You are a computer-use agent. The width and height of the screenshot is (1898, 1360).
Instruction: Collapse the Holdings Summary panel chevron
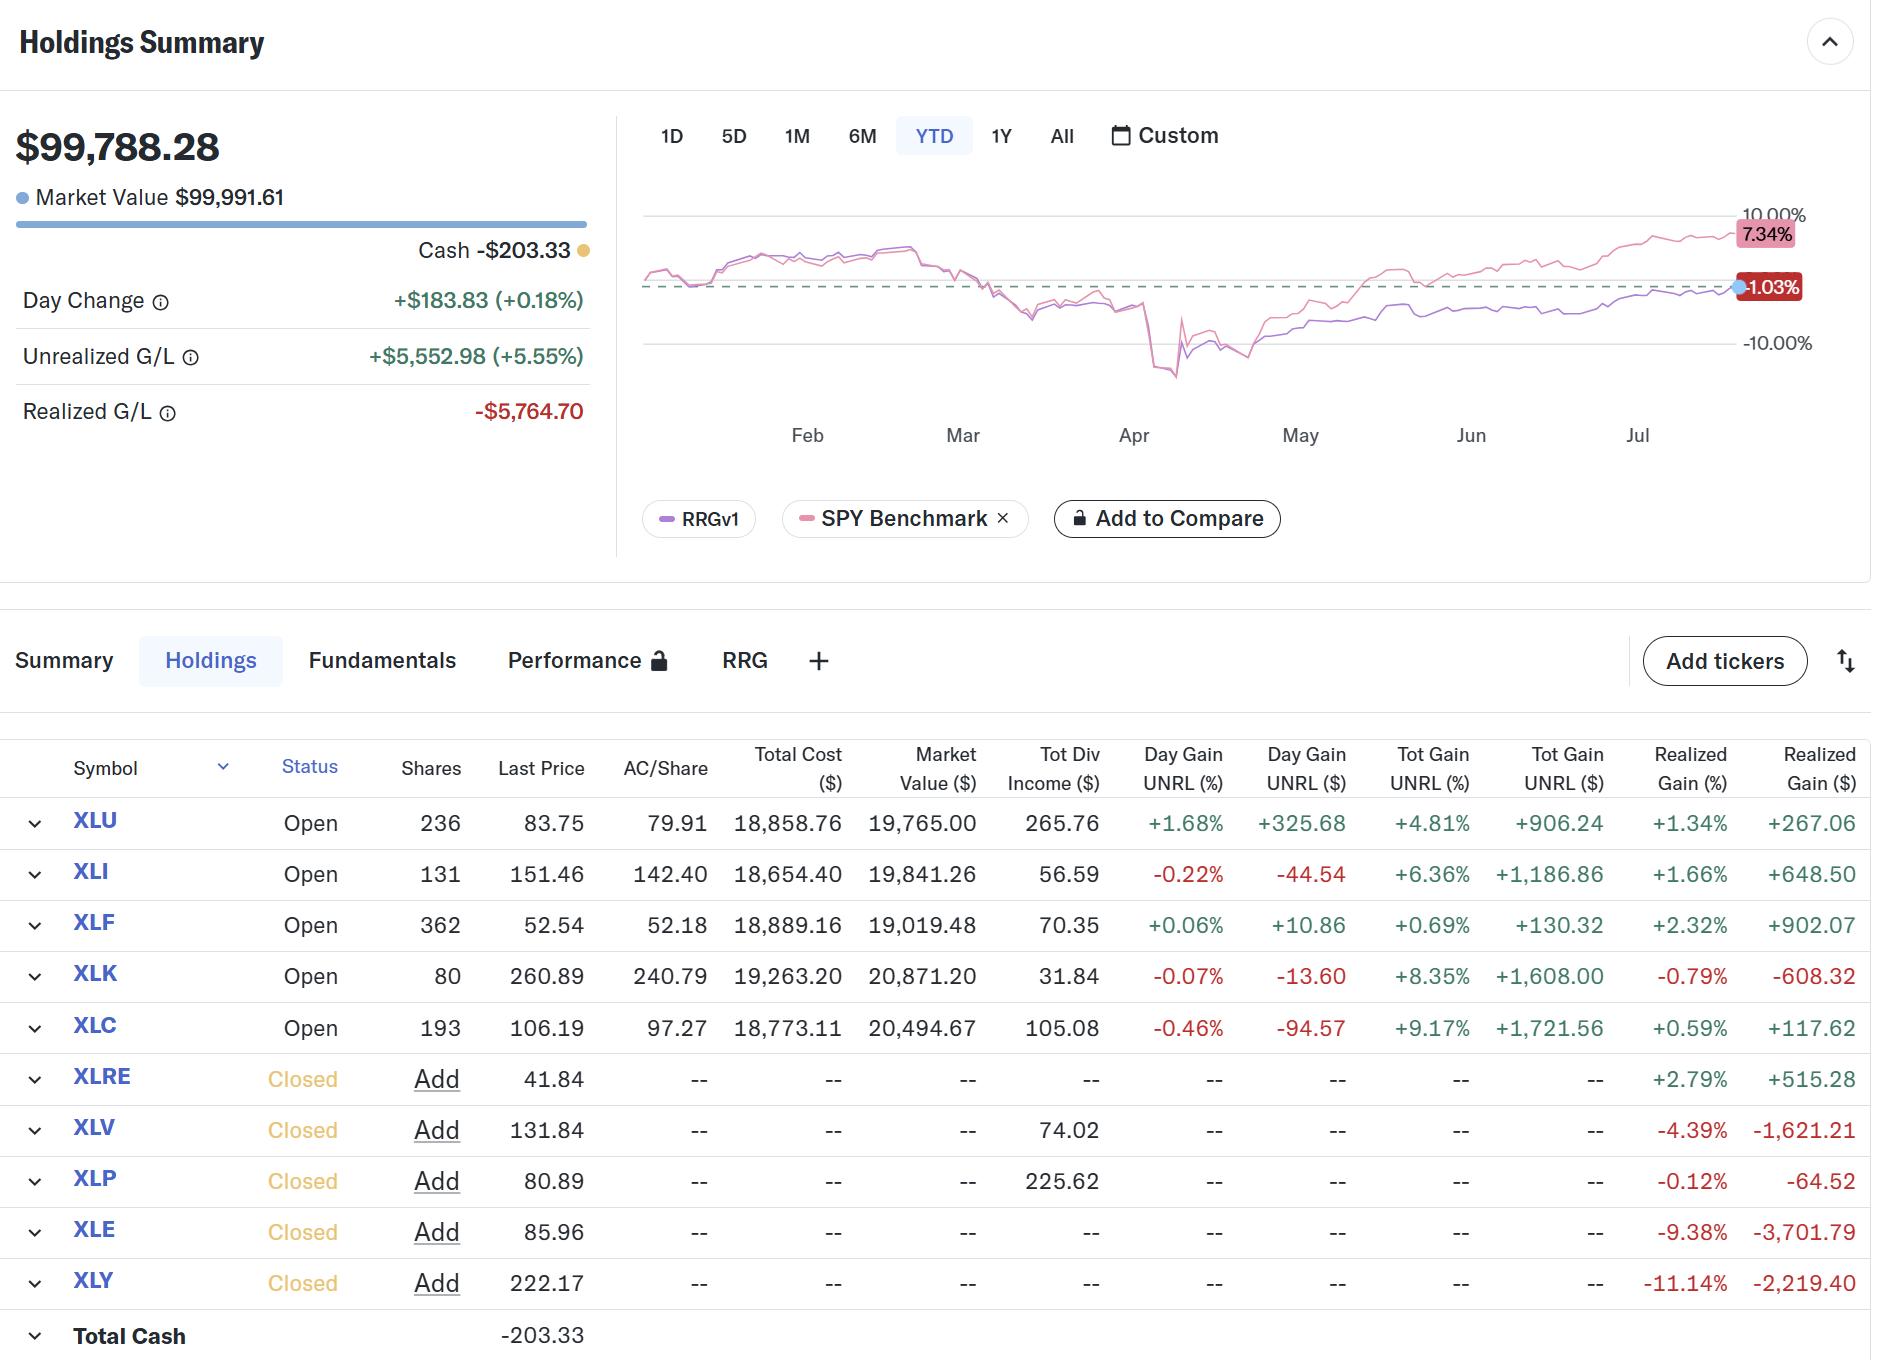[x=1829, y=42]
